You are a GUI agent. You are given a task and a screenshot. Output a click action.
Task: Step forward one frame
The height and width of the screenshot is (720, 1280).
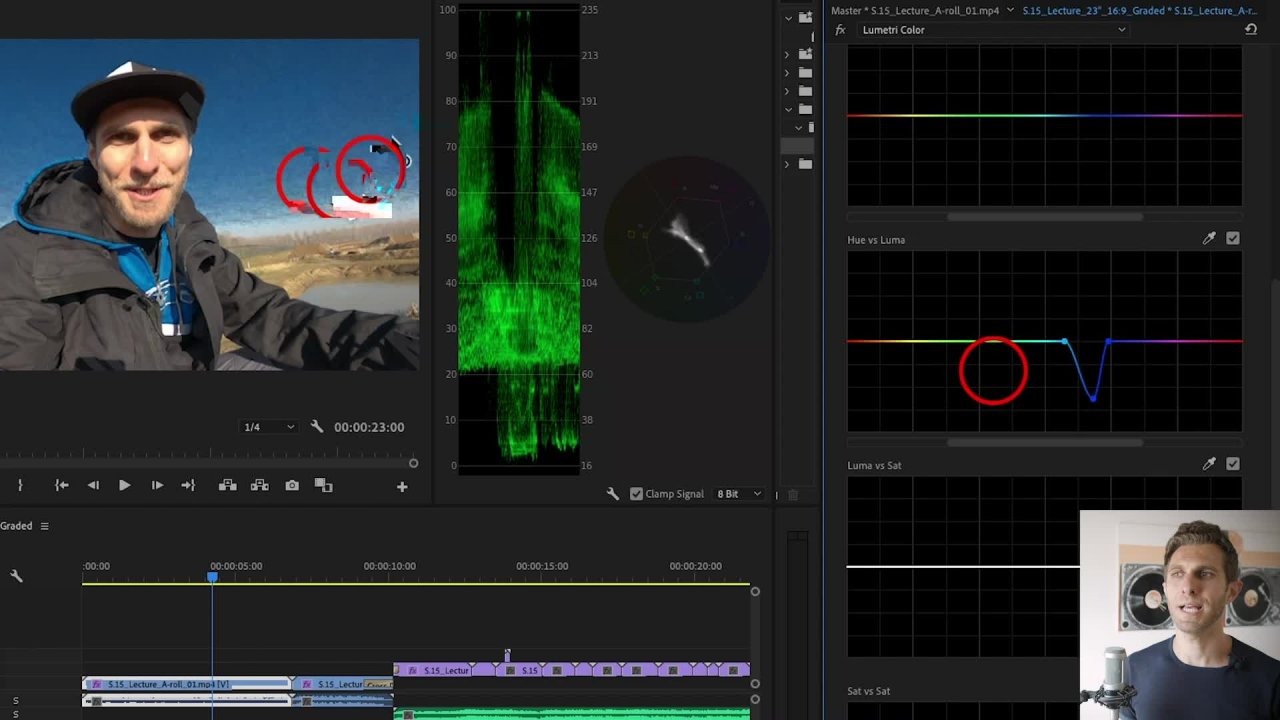pyautogui.click(x=157, y=486)
